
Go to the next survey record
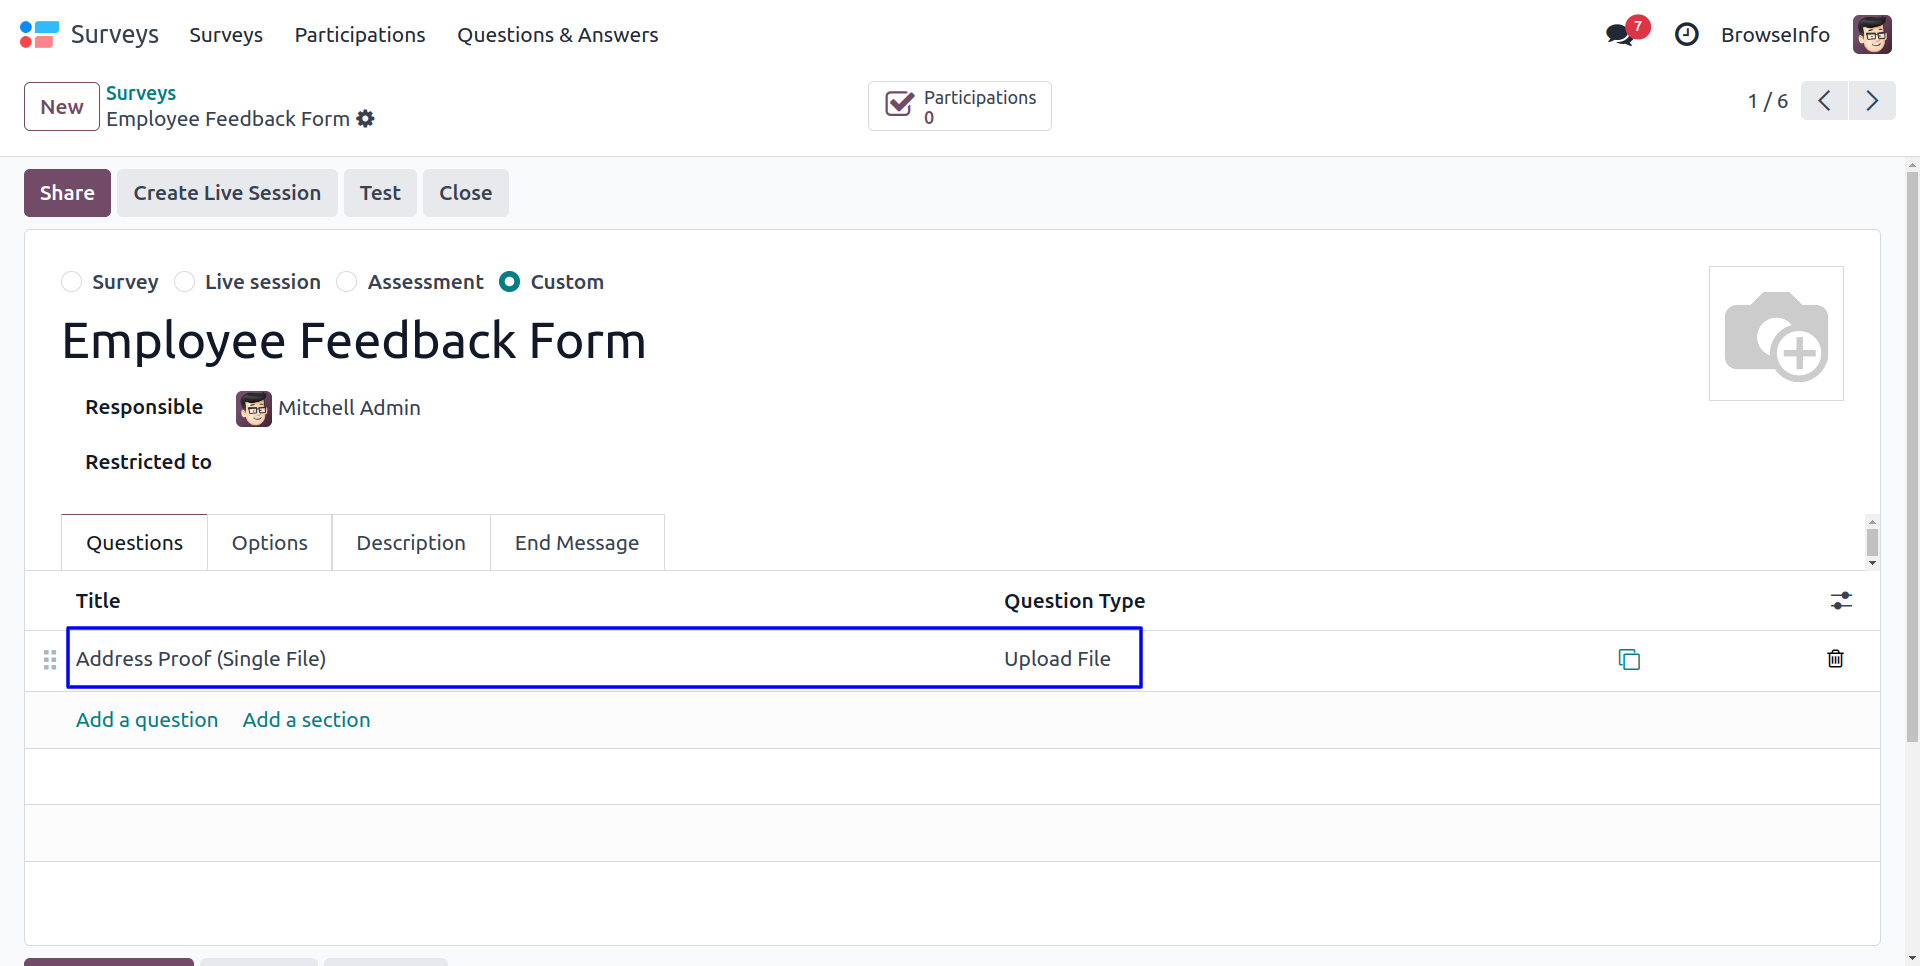click(1872, 101)
